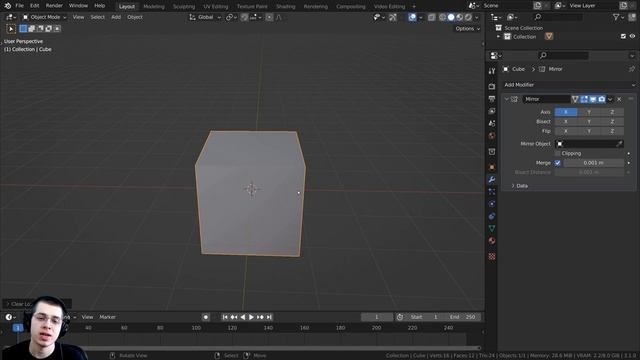Expand the Collection in the outliner
Screen dimensions: 640x360
pos(498,37)
